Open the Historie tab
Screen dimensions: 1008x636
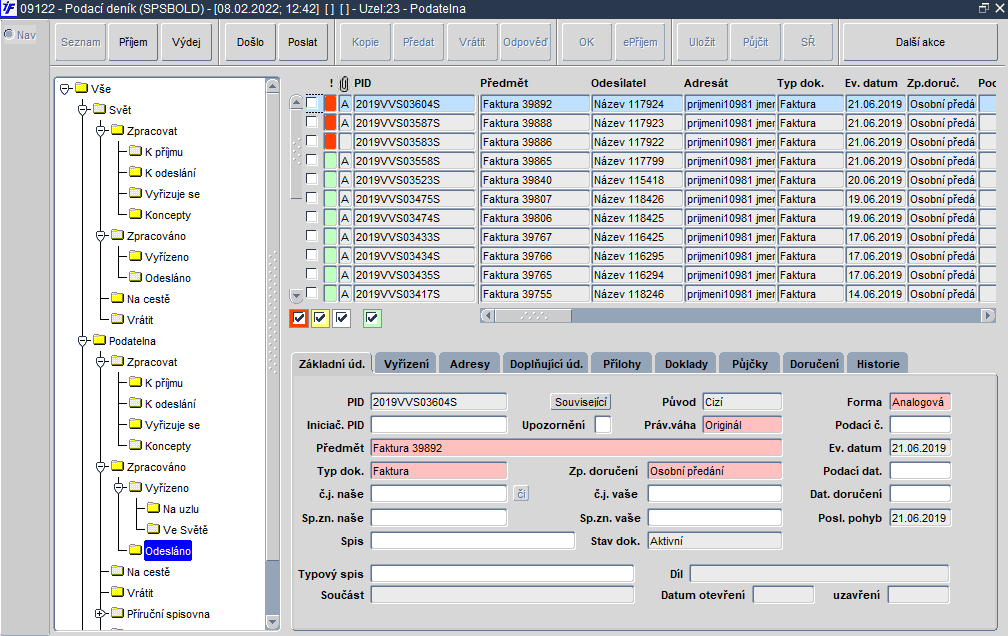(x=878, y=363)
